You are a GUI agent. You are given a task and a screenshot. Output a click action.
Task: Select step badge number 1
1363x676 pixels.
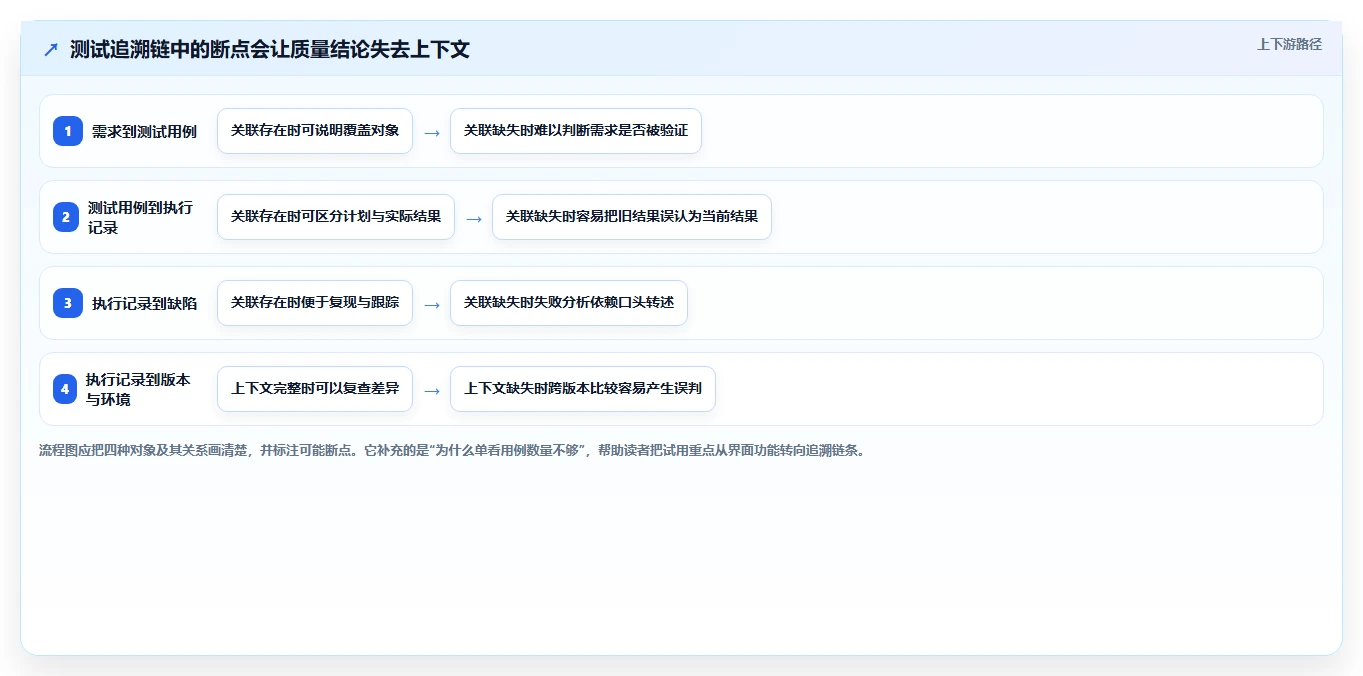[x=68, y=131]
